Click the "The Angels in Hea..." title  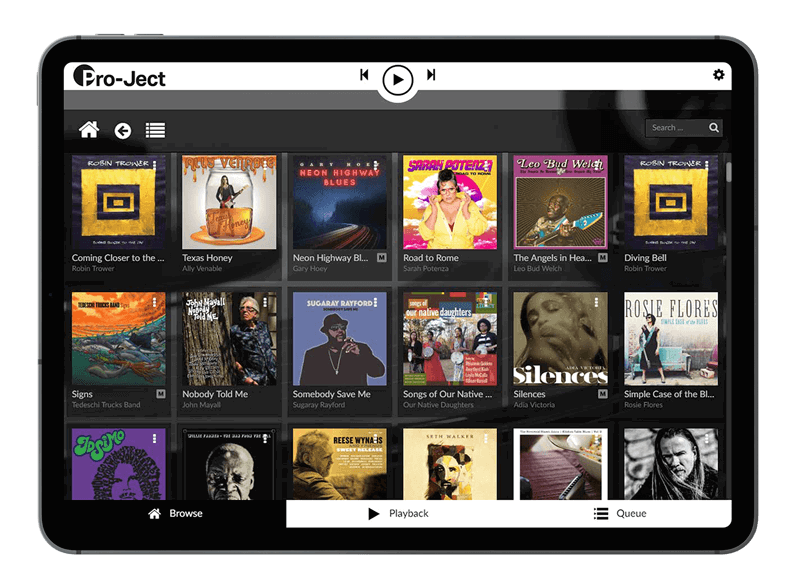tap(553, 258)
